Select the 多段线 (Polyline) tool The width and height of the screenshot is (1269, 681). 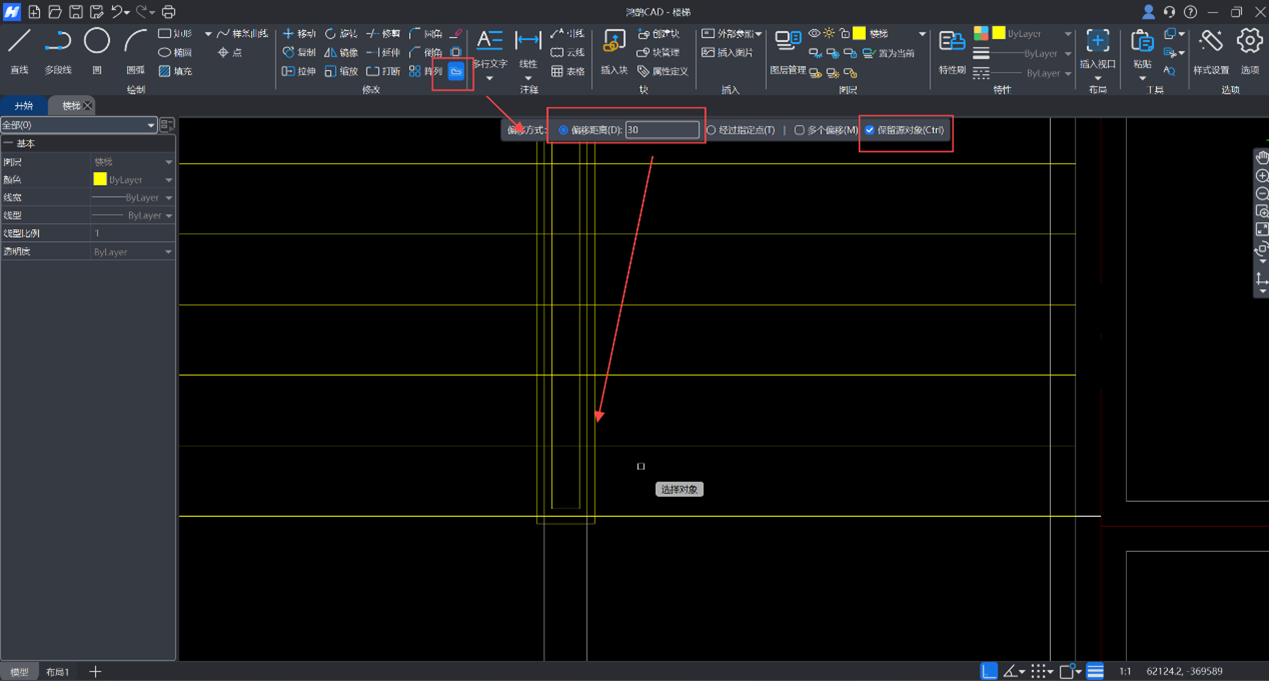point(58,42)
